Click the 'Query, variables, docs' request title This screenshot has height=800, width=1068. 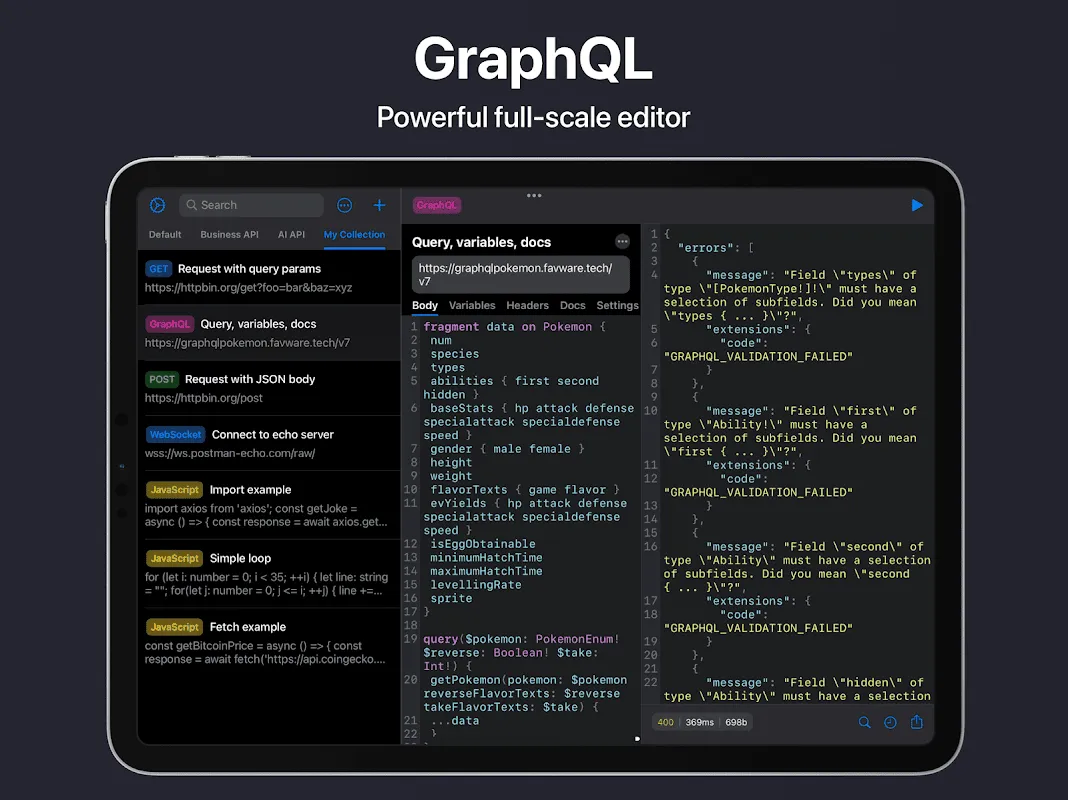coord(481,242)
